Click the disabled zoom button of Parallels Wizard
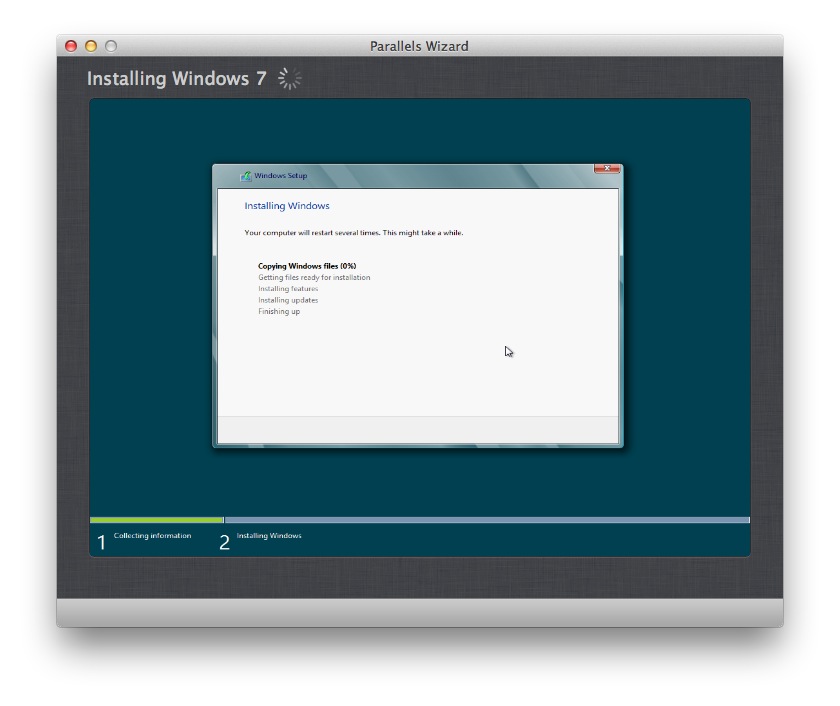Image resolution: width=840 pixels, height=706 pixels. point(111,46)
